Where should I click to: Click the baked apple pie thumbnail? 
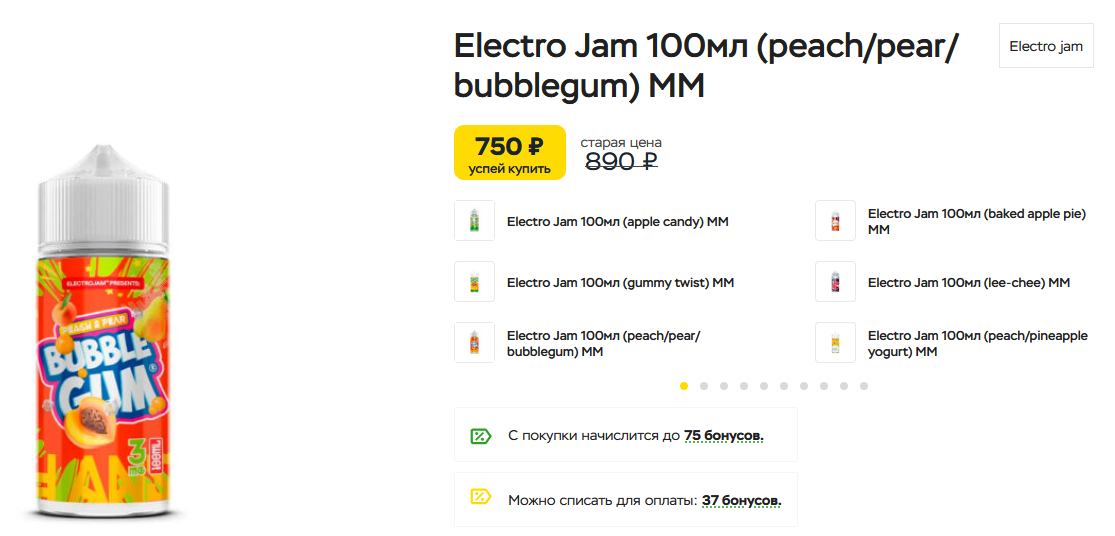(x=835, y=221)
